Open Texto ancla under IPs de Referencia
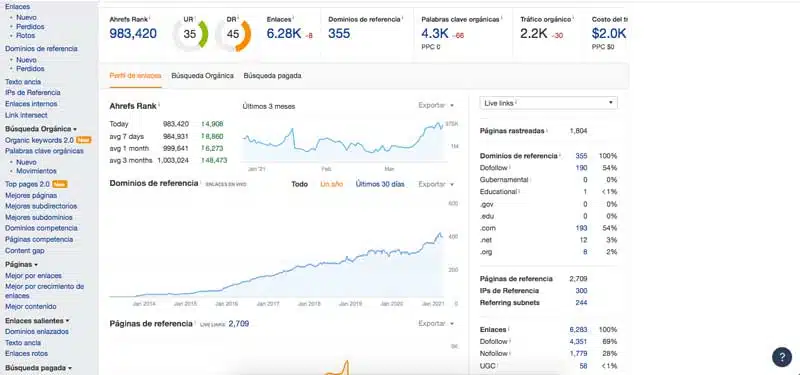The height and width of the screenshot is (375, 800). 23,82
